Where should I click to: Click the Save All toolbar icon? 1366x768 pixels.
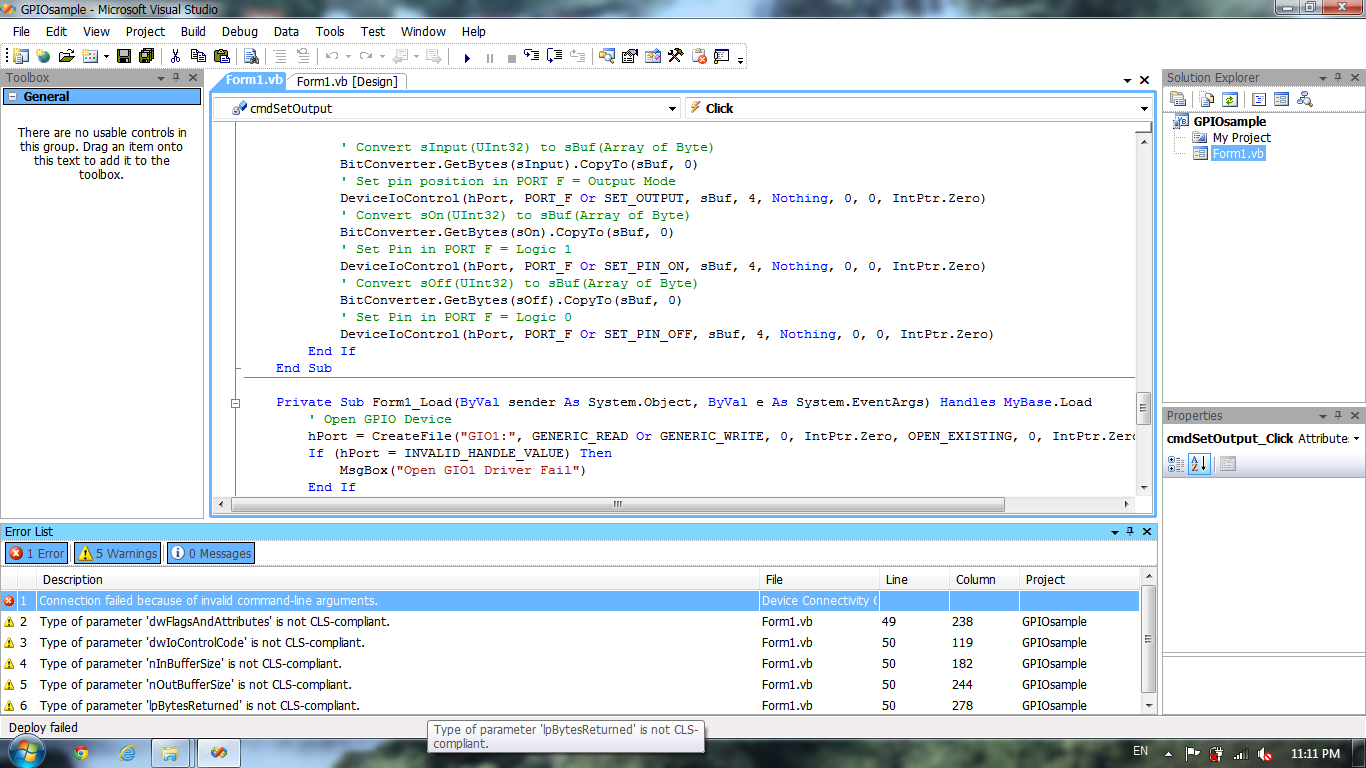click(x=147, y=57)
